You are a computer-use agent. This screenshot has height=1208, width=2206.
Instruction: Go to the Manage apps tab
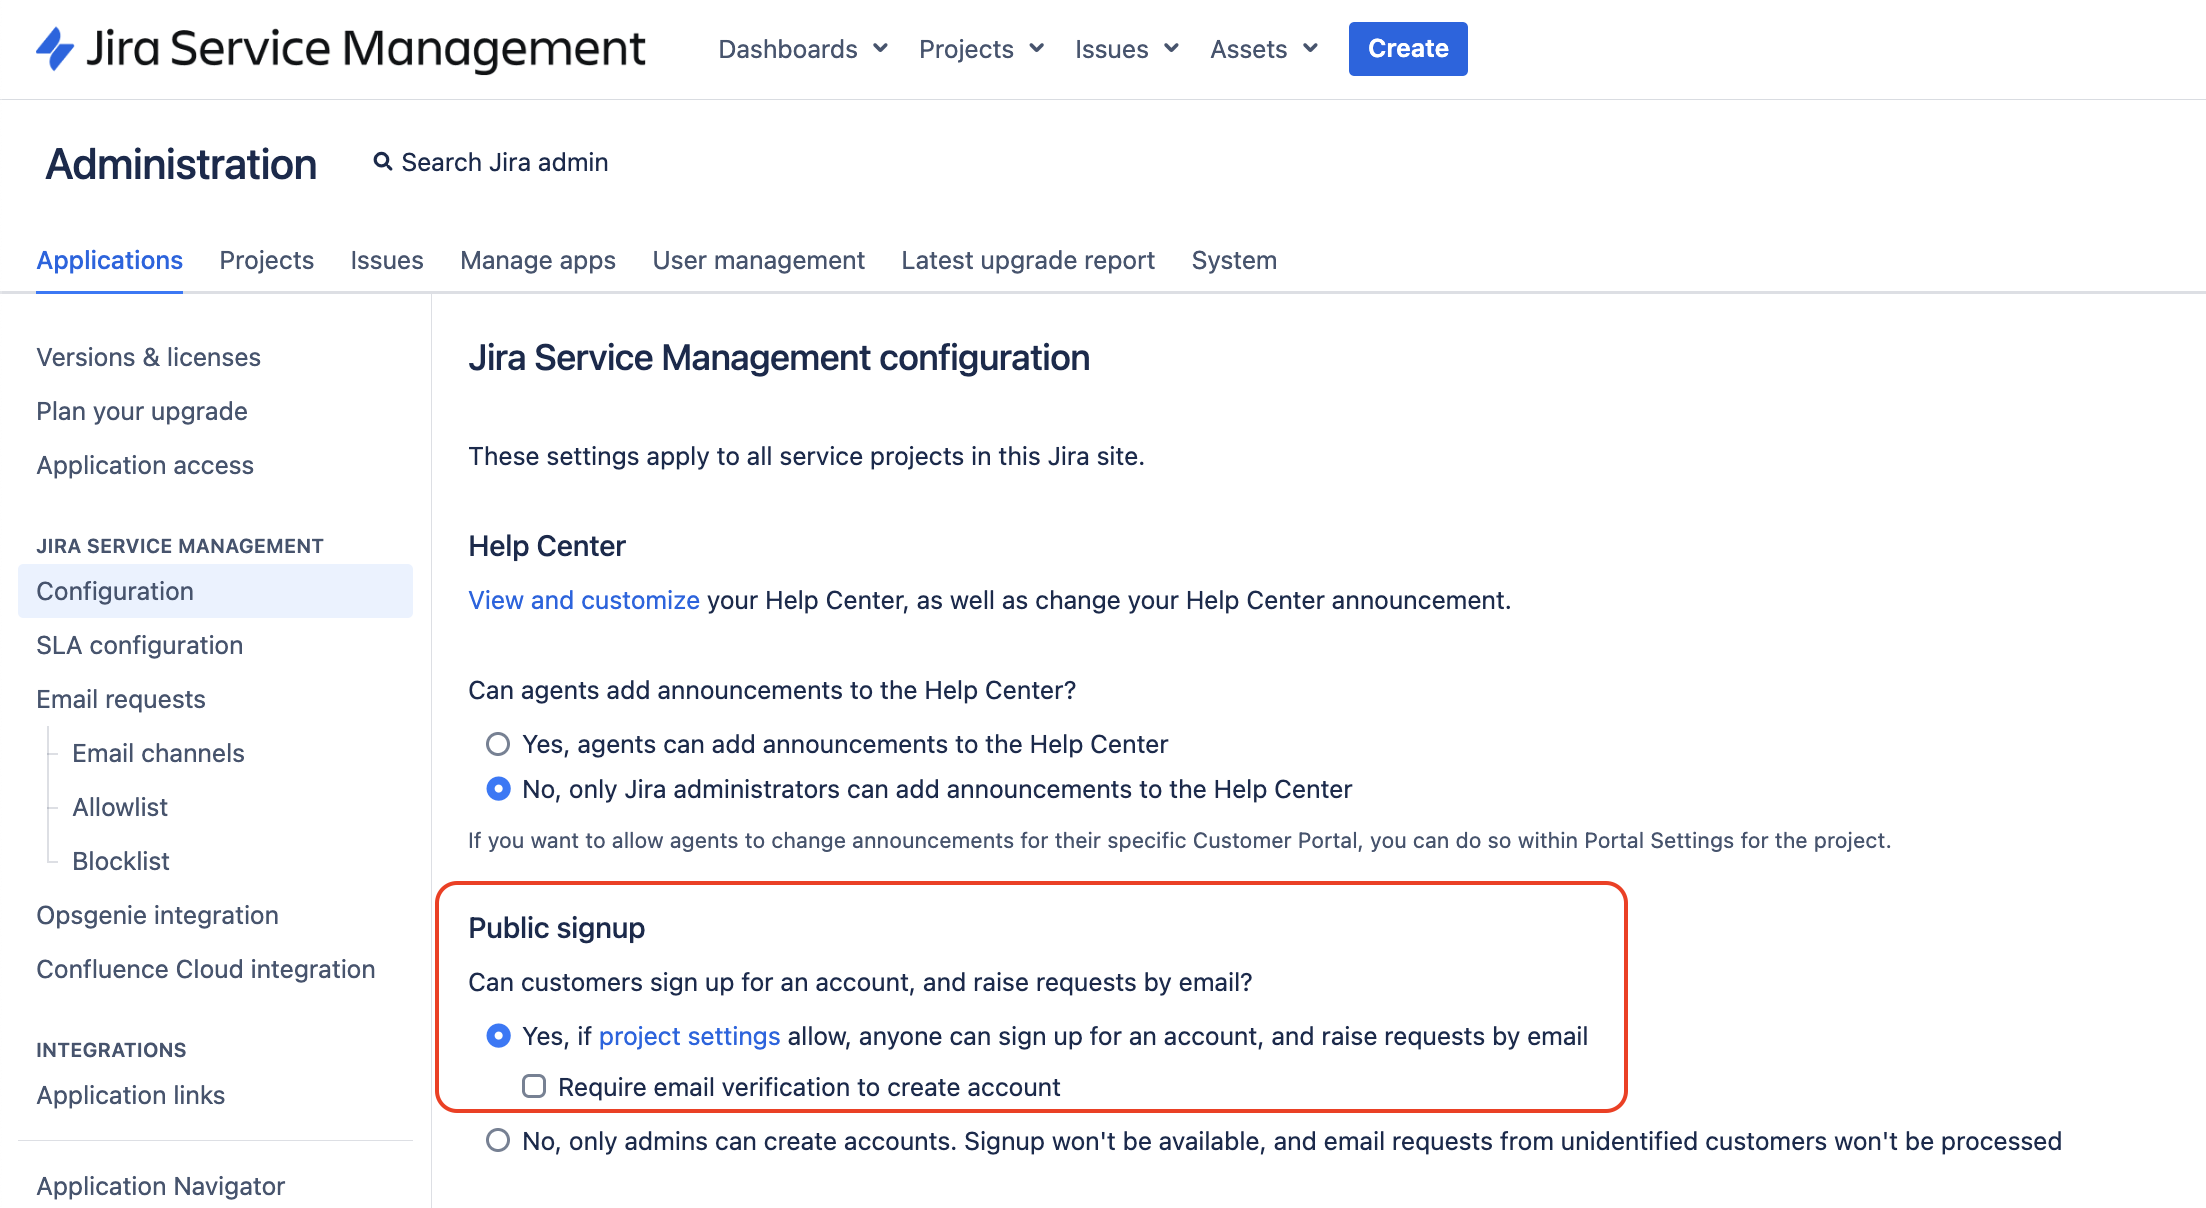[538, 260]
